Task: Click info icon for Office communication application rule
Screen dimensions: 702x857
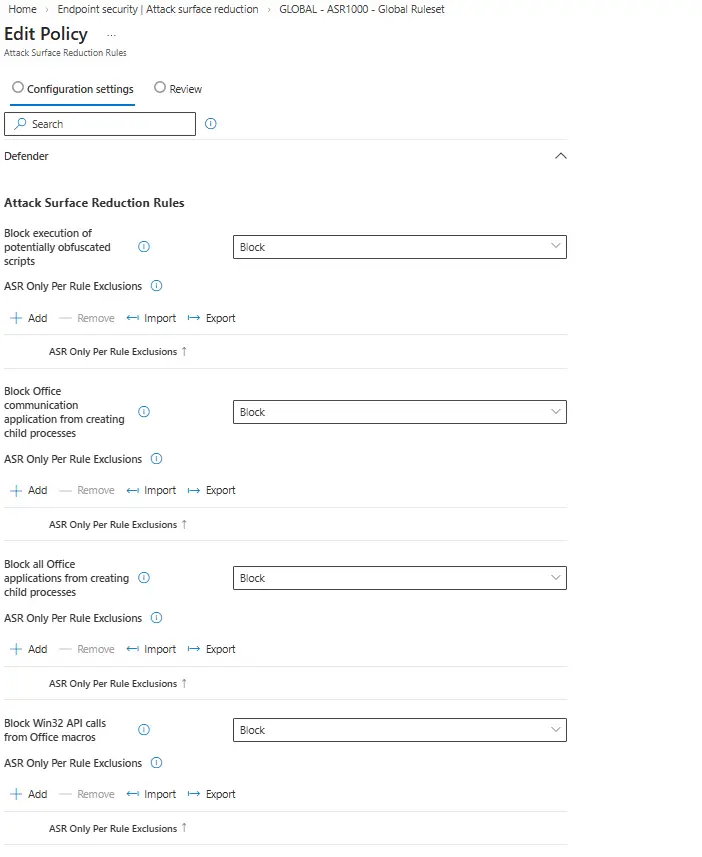Action: point(144,412)
